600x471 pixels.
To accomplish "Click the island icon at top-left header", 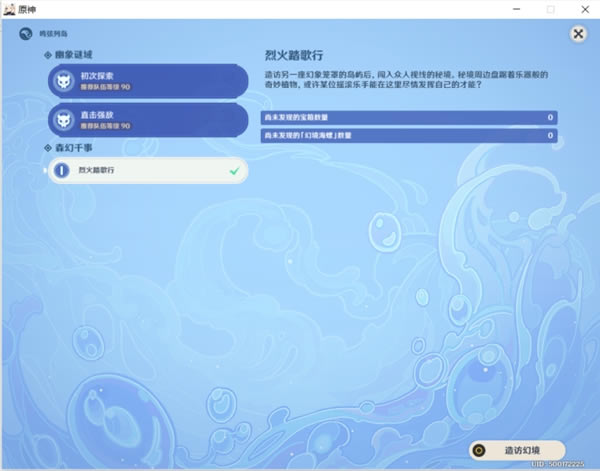I will (x=24, y=34).
